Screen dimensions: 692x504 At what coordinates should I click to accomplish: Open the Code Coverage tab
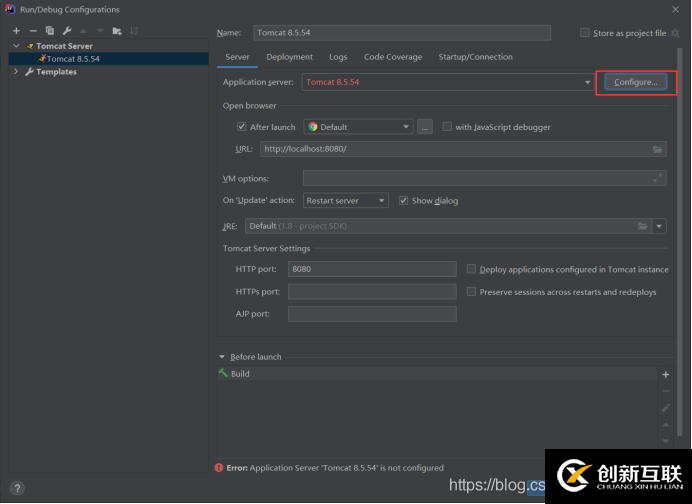point(393,57)
